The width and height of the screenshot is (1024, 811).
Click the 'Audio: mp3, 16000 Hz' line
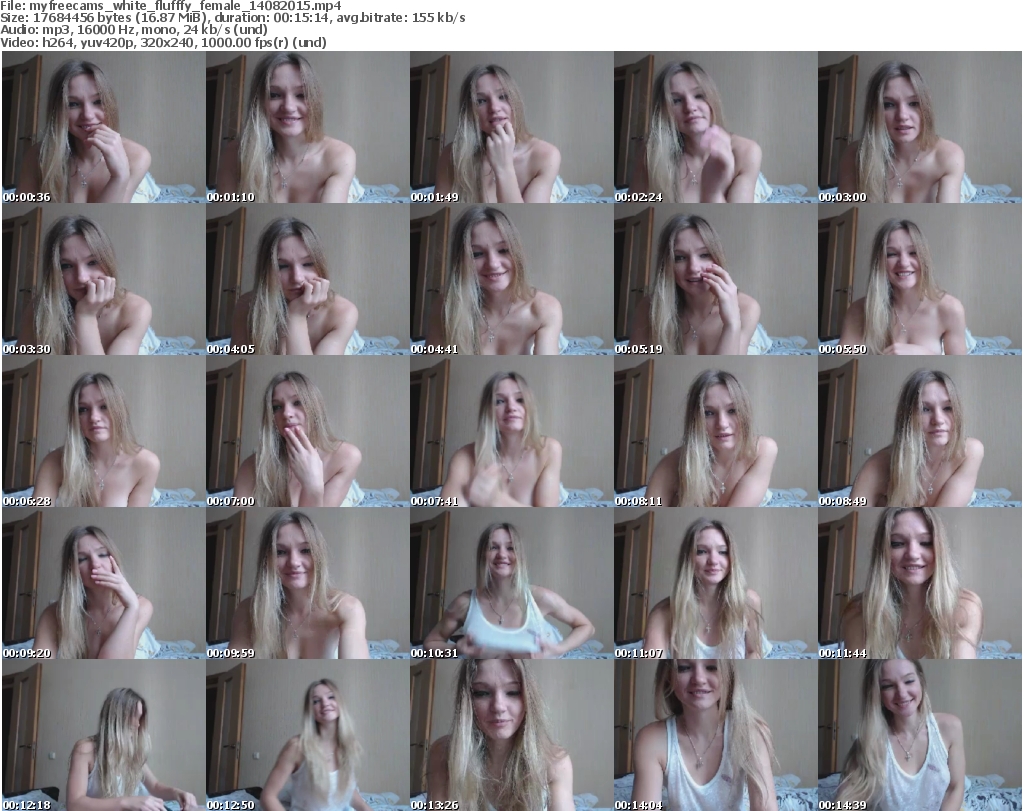pos(134,30)
